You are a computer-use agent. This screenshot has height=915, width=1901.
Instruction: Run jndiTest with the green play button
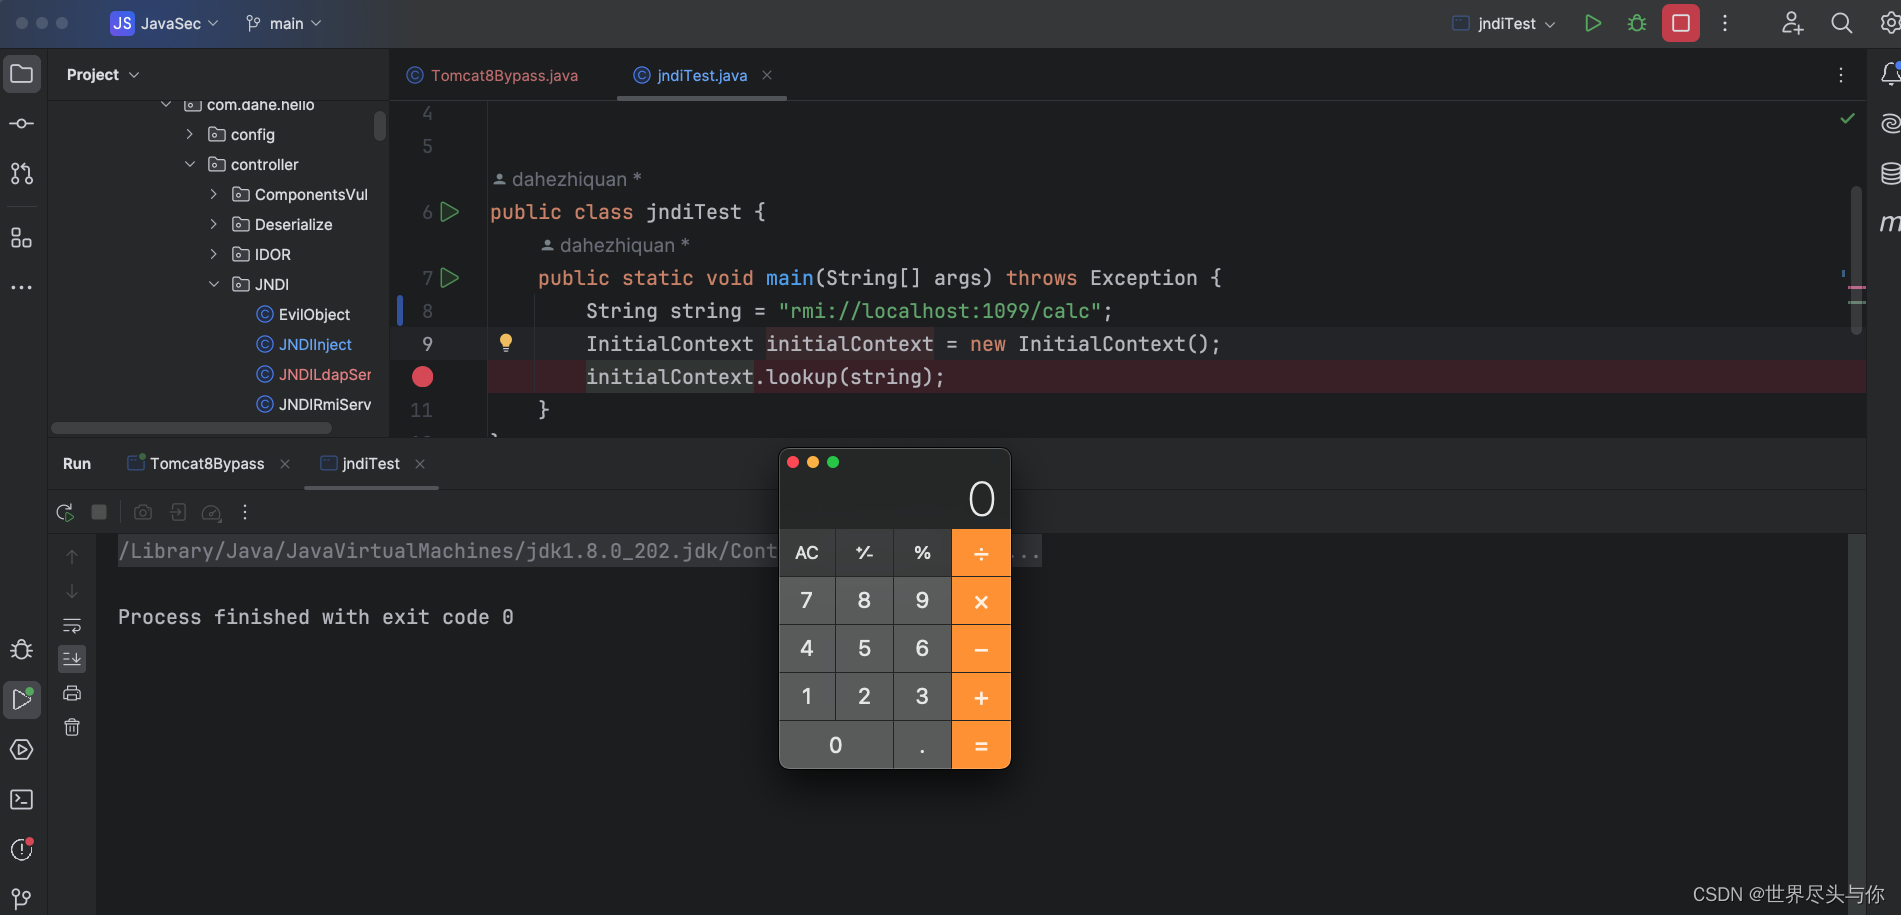coord(1593,23)
